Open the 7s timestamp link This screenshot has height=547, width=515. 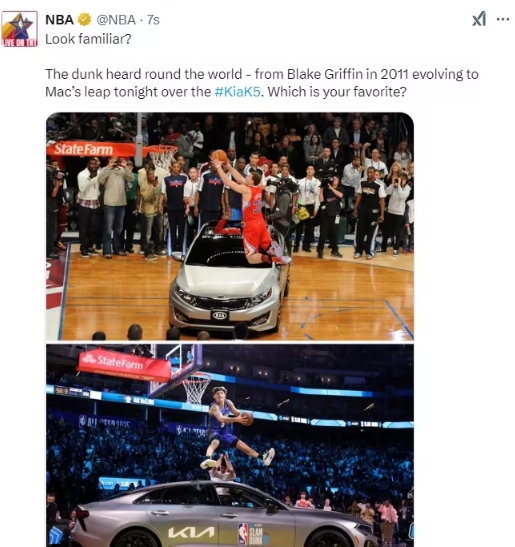pos(153,20)
